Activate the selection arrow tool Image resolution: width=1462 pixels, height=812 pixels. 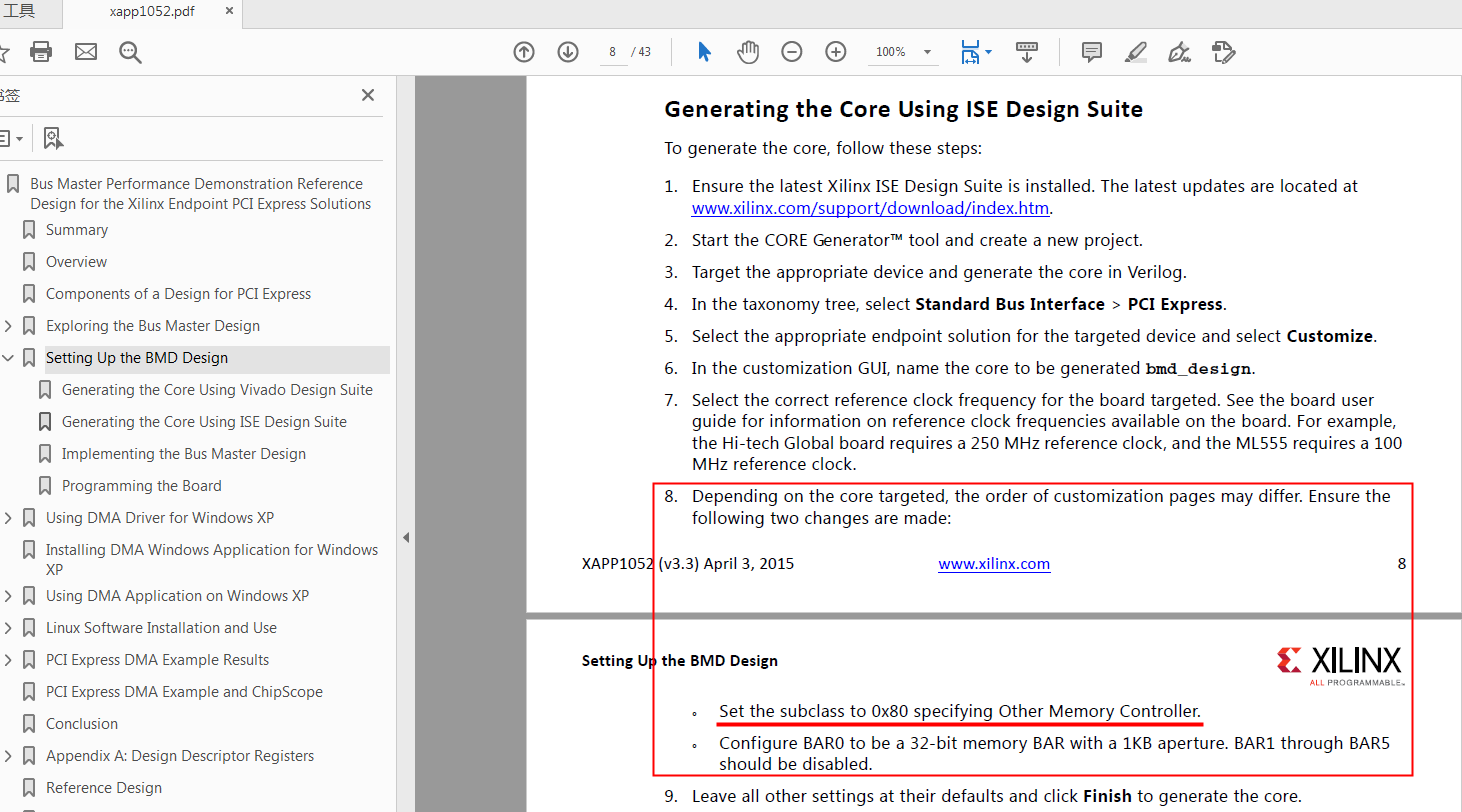[704, 52]
